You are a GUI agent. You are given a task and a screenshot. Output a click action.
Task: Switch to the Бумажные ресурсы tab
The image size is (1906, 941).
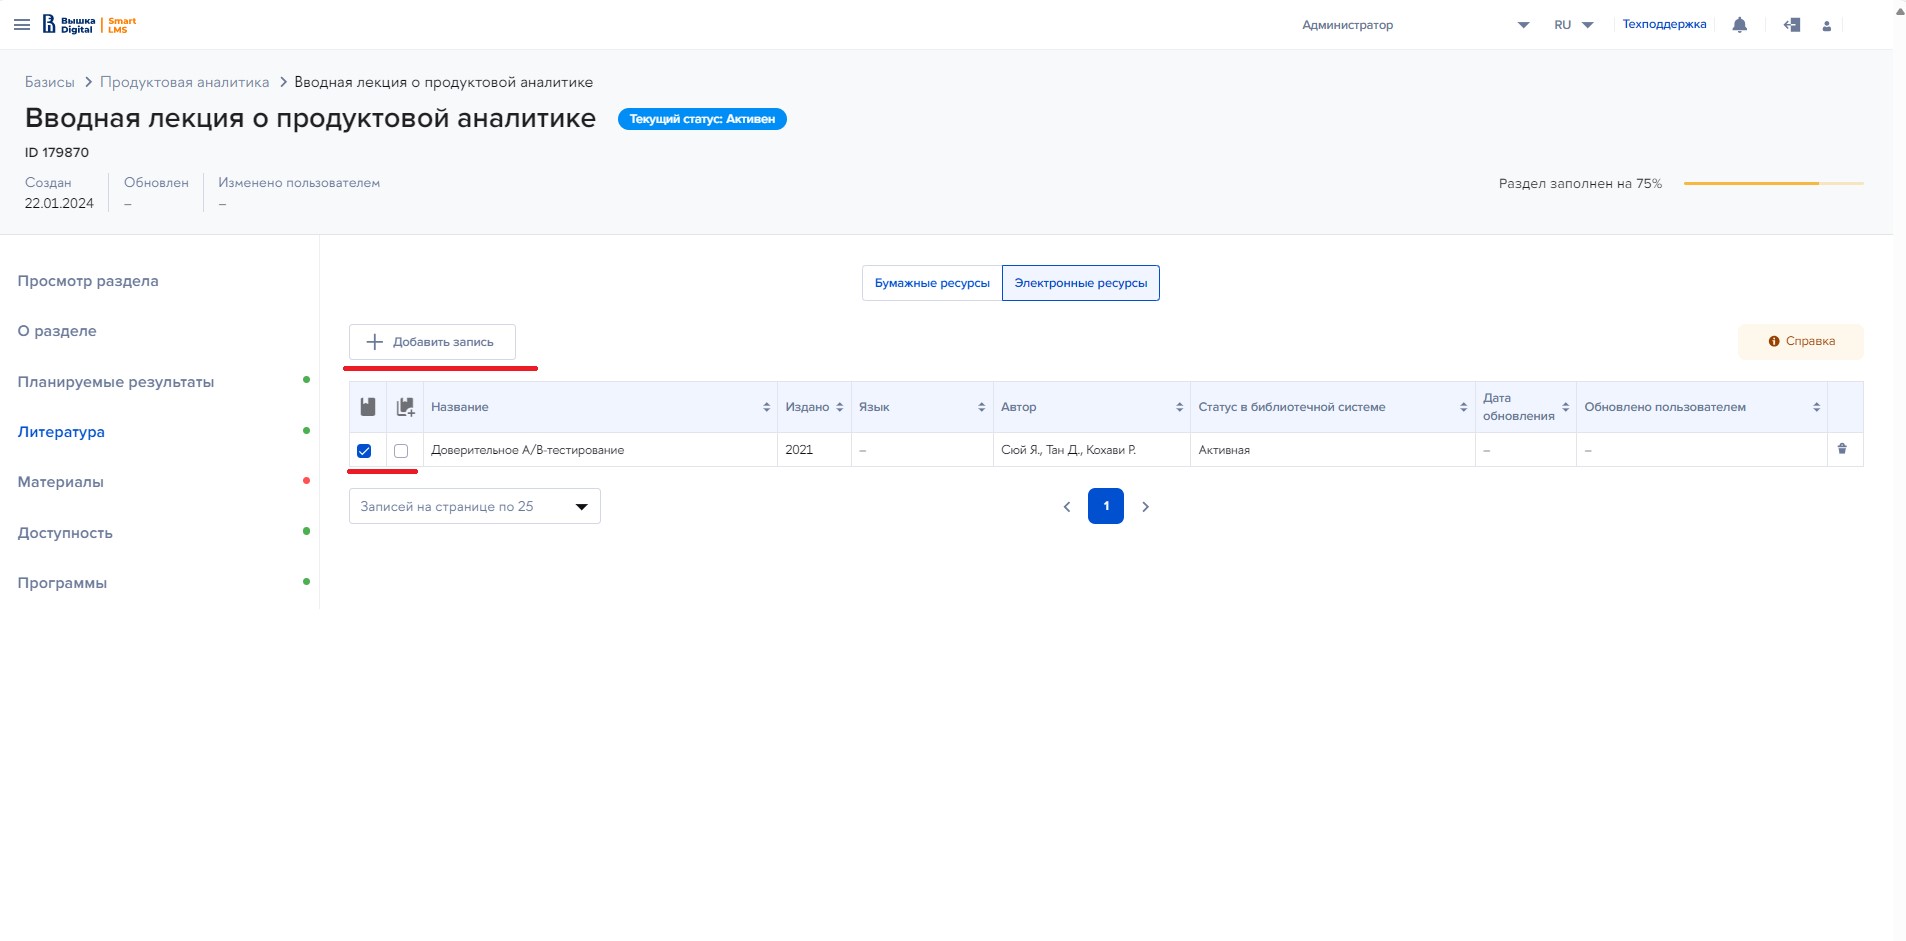pos(931,283)
